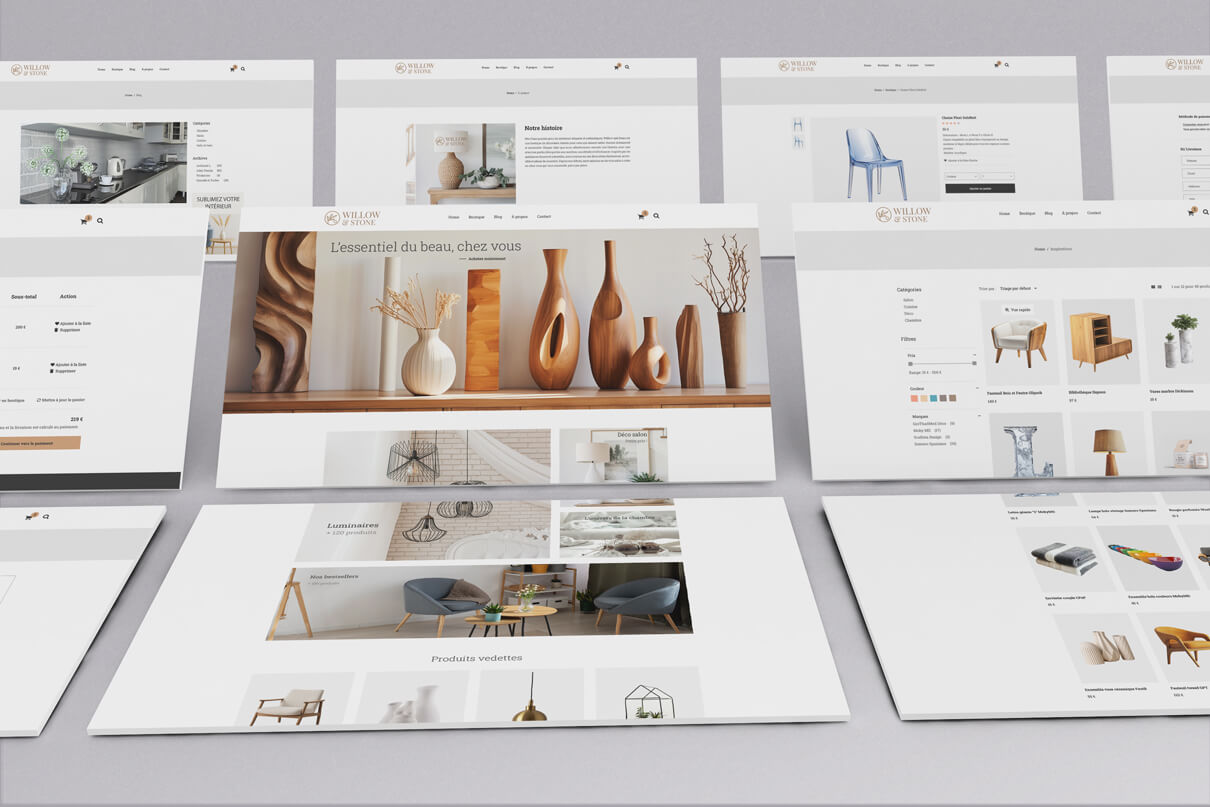Click Willow & Stone logo on homepage
Viewport: 1210px width, 807px height.
coord(352,218)
